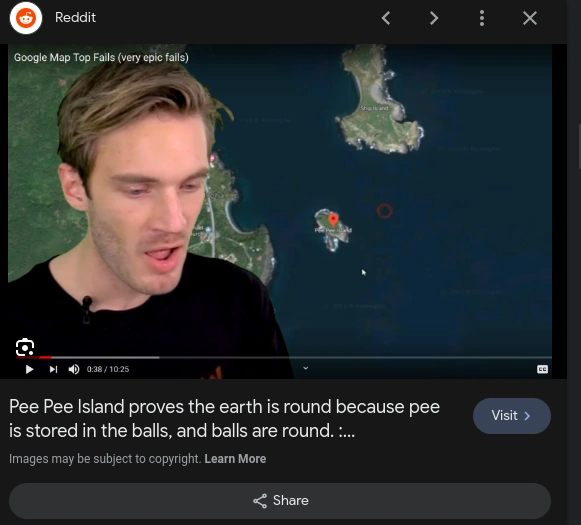
Task: Go to the next image result
Action: [434, 18]
